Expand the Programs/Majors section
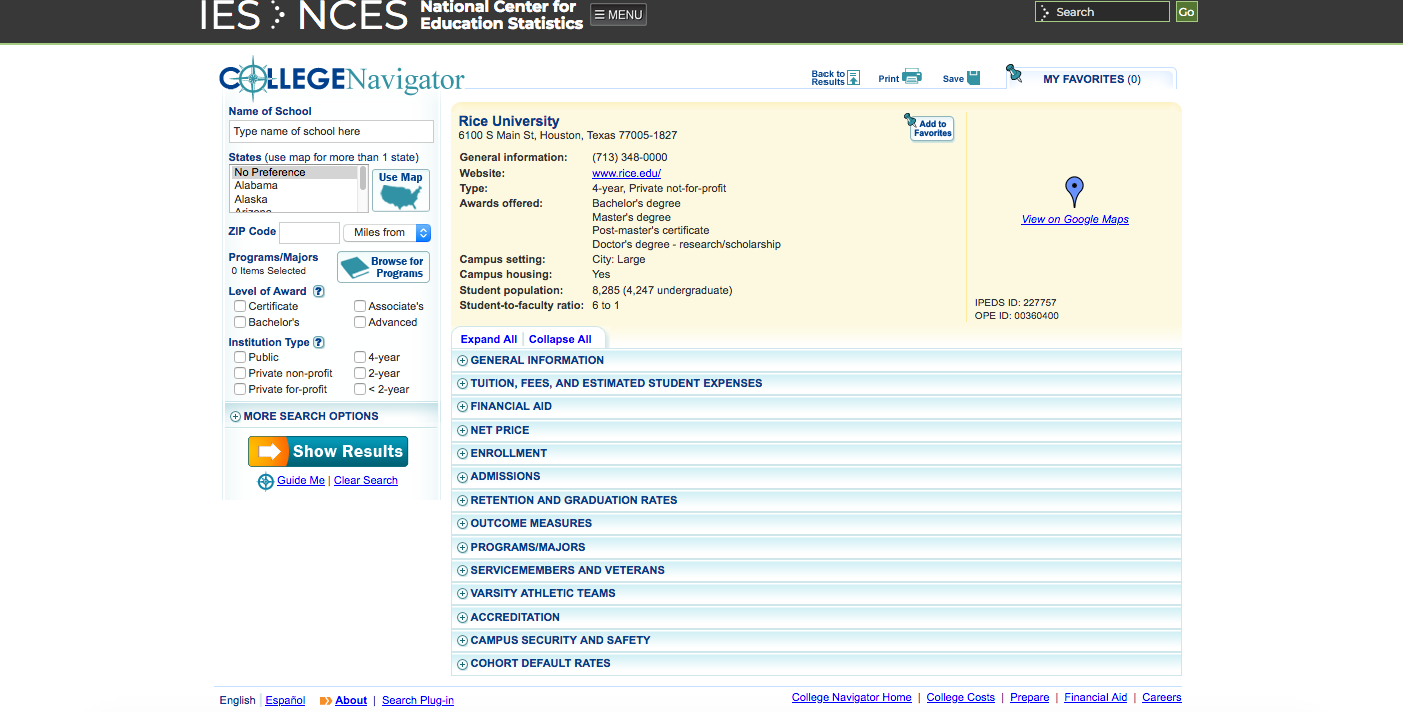Screen dimensions: 1403x712 [816, 547]
